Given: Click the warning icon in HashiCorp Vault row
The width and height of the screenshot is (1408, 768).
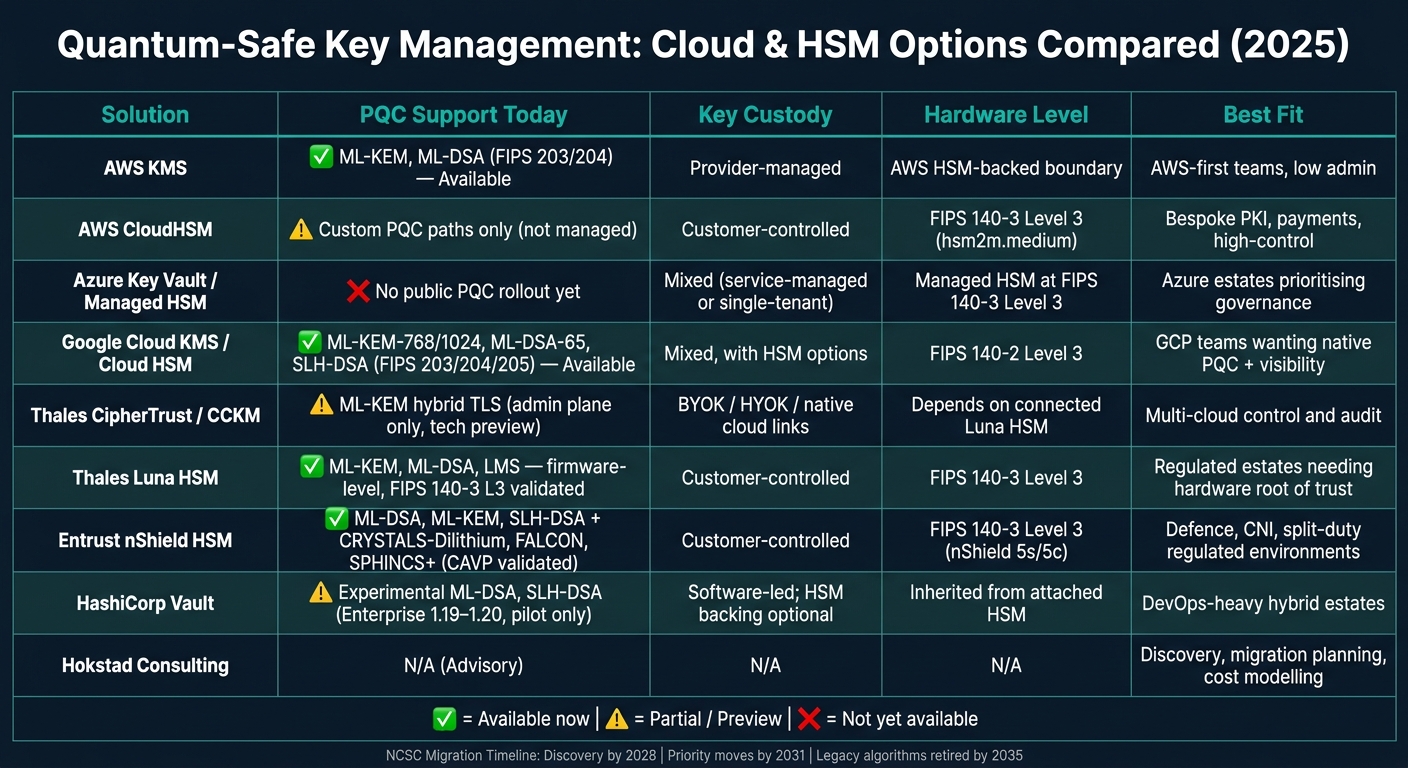Looking at the screenshot, I should pyautogui.click(x=321, y=592).
